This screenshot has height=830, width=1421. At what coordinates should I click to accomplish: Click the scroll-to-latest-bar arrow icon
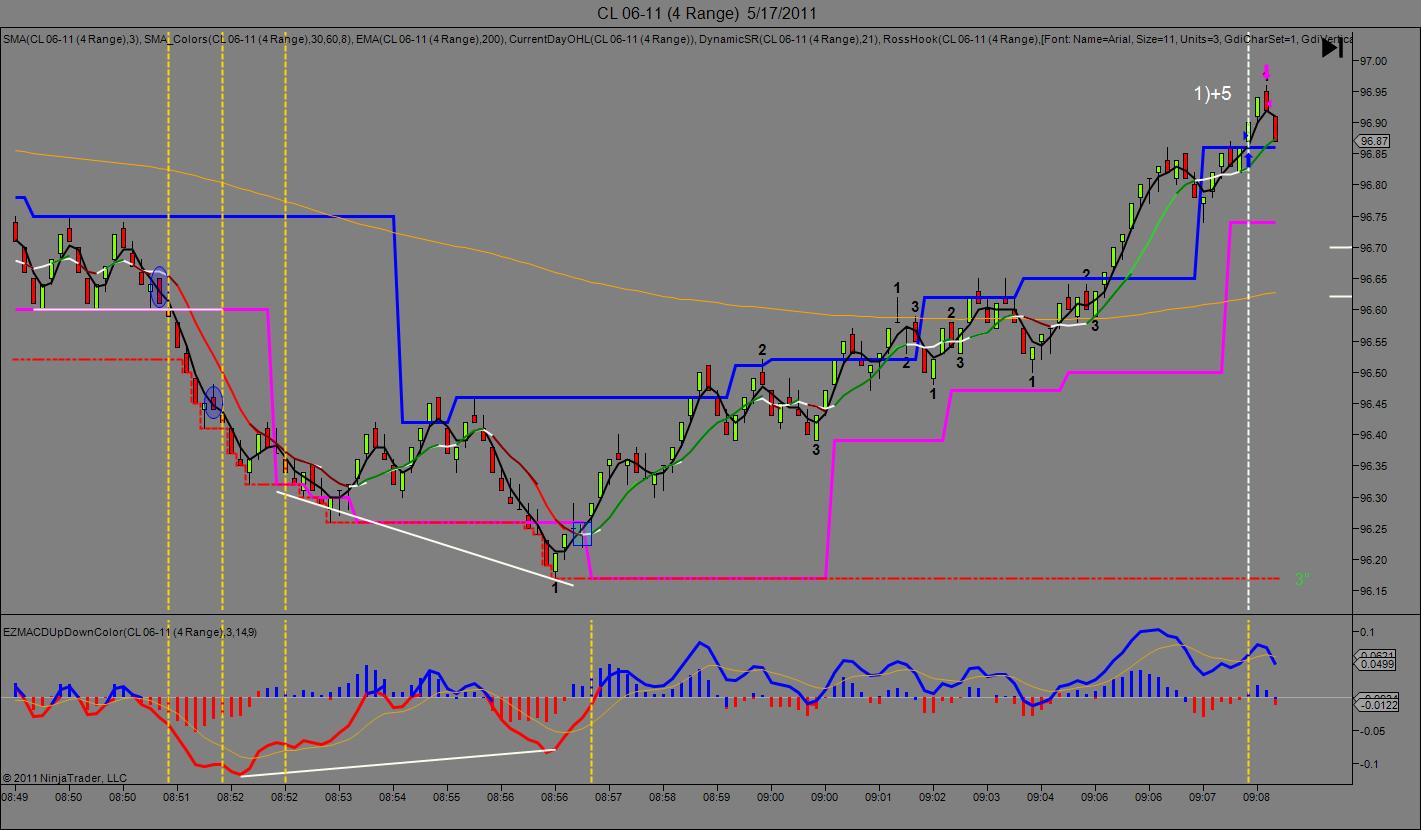1332,48
